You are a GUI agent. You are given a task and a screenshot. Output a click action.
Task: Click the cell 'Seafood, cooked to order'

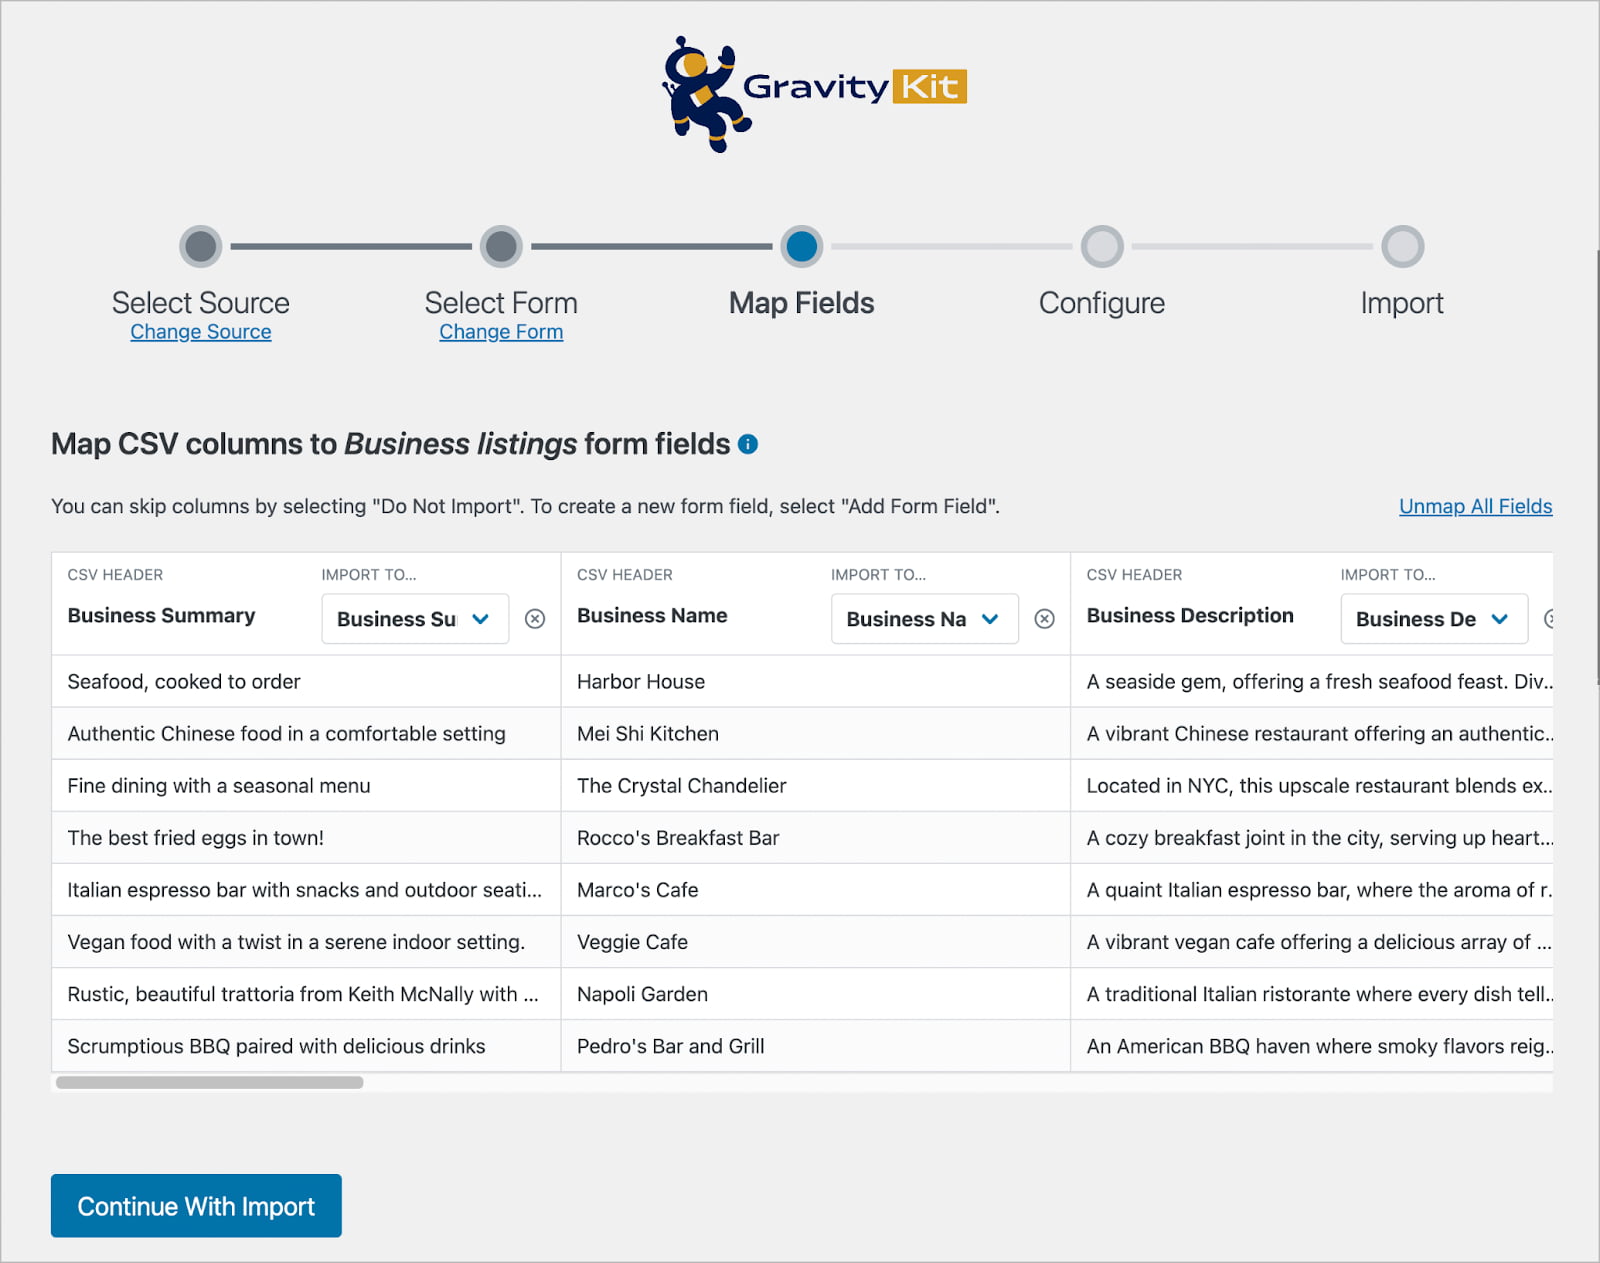click(306, 682)
